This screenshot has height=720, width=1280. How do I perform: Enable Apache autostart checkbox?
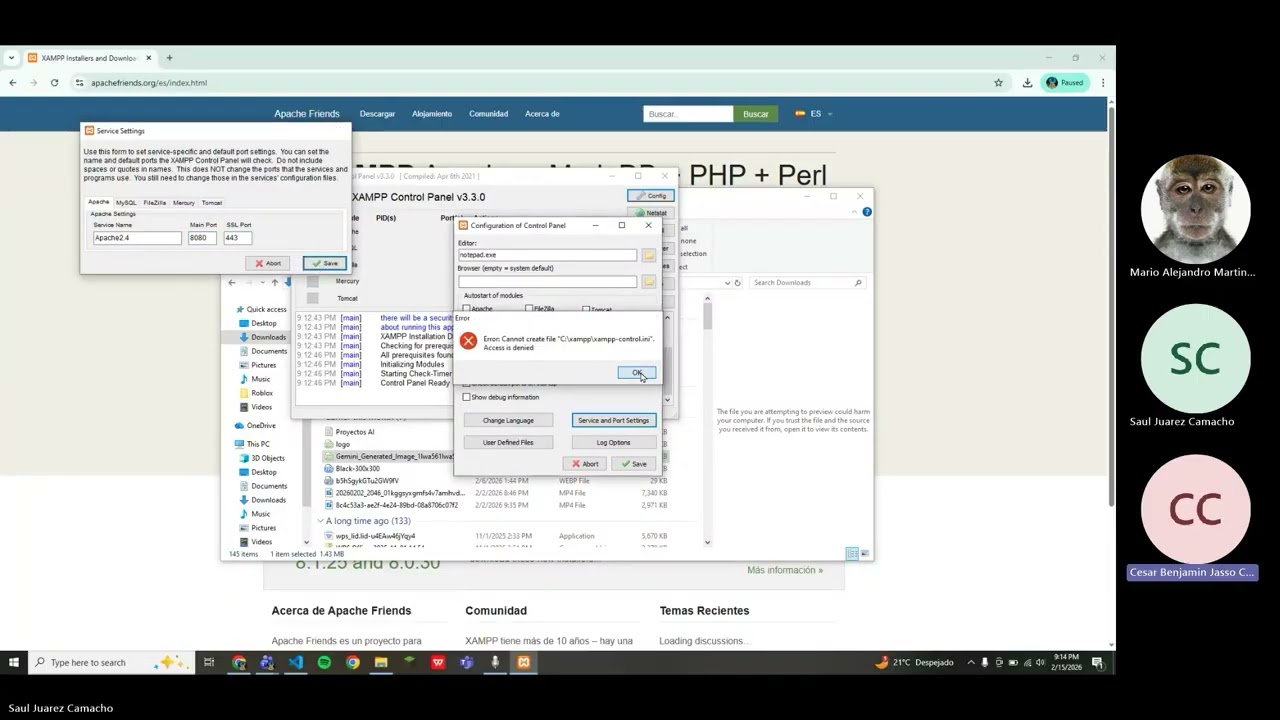466,308
